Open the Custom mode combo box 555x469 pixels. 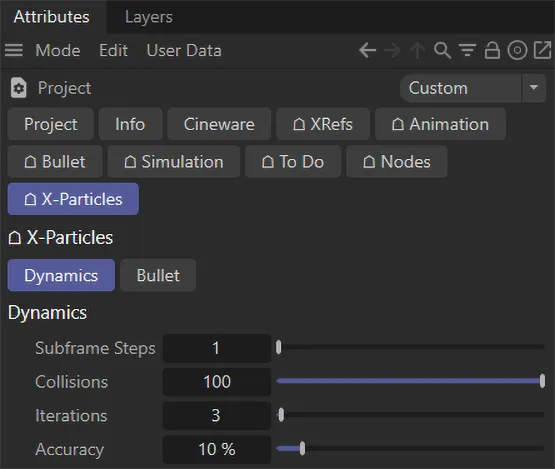473,88
